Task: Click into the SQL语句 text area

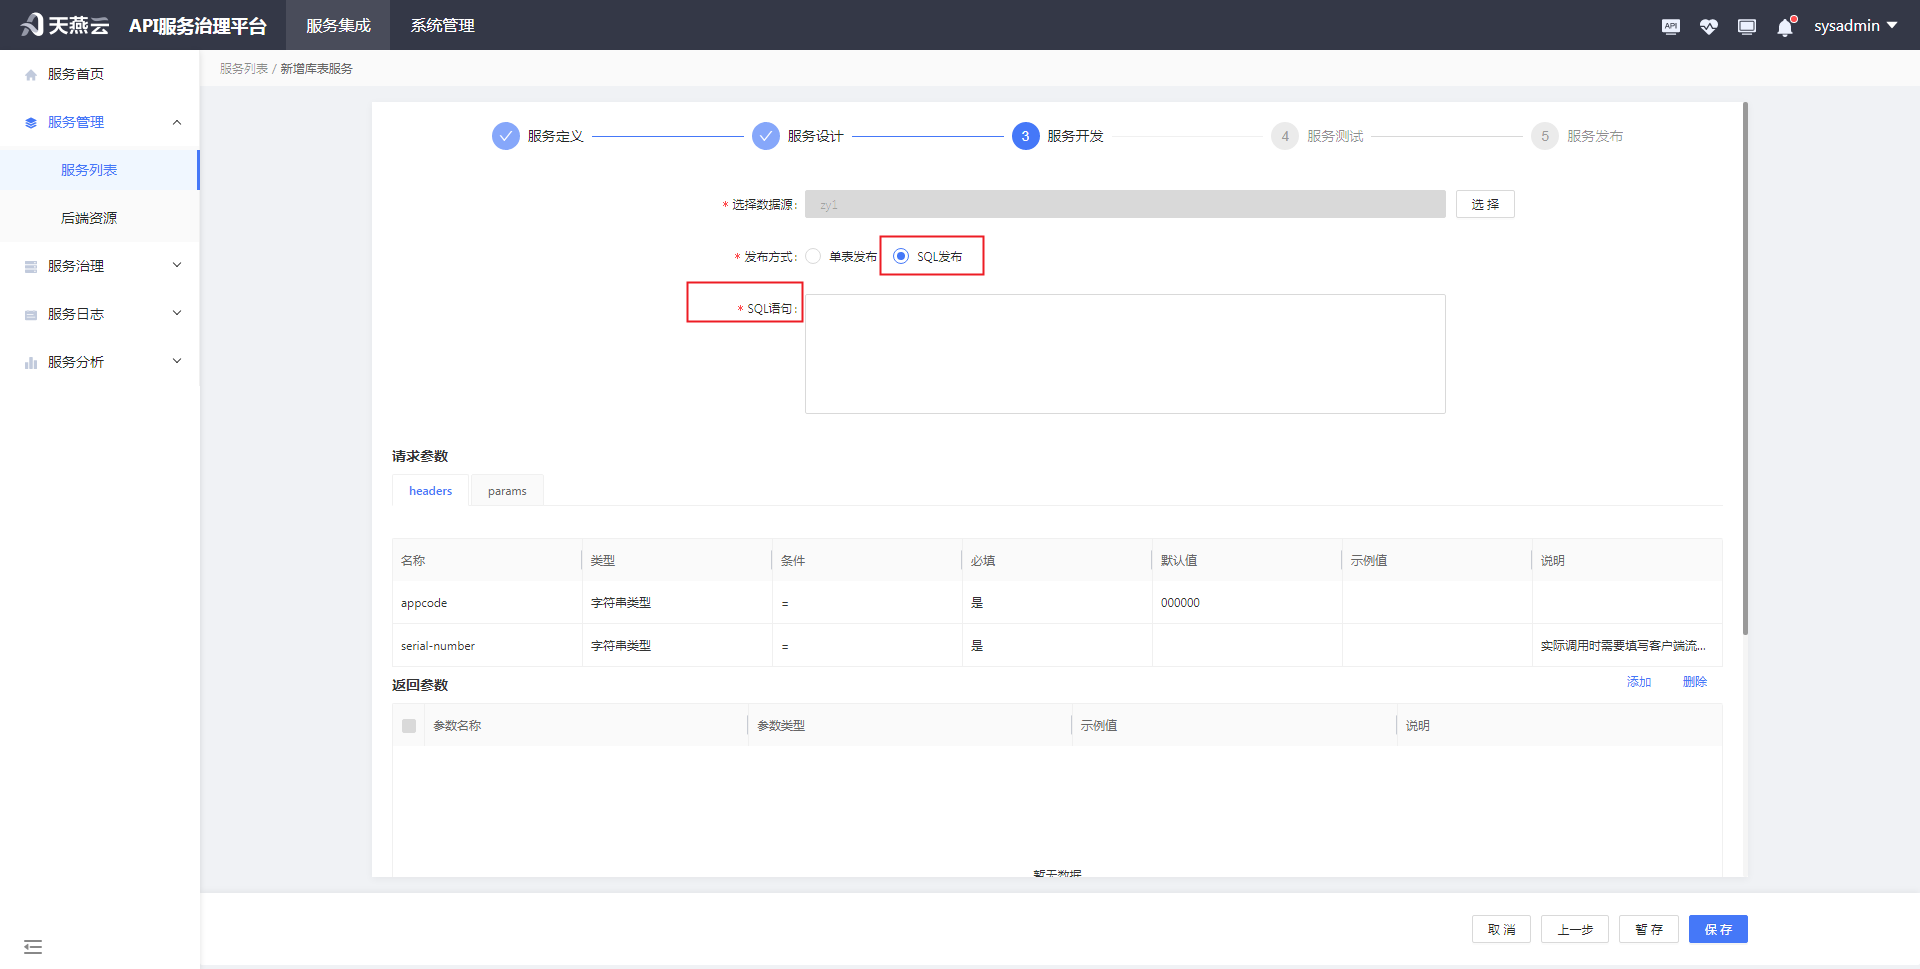Action: pyautogui.click(x=1124, y=354)
